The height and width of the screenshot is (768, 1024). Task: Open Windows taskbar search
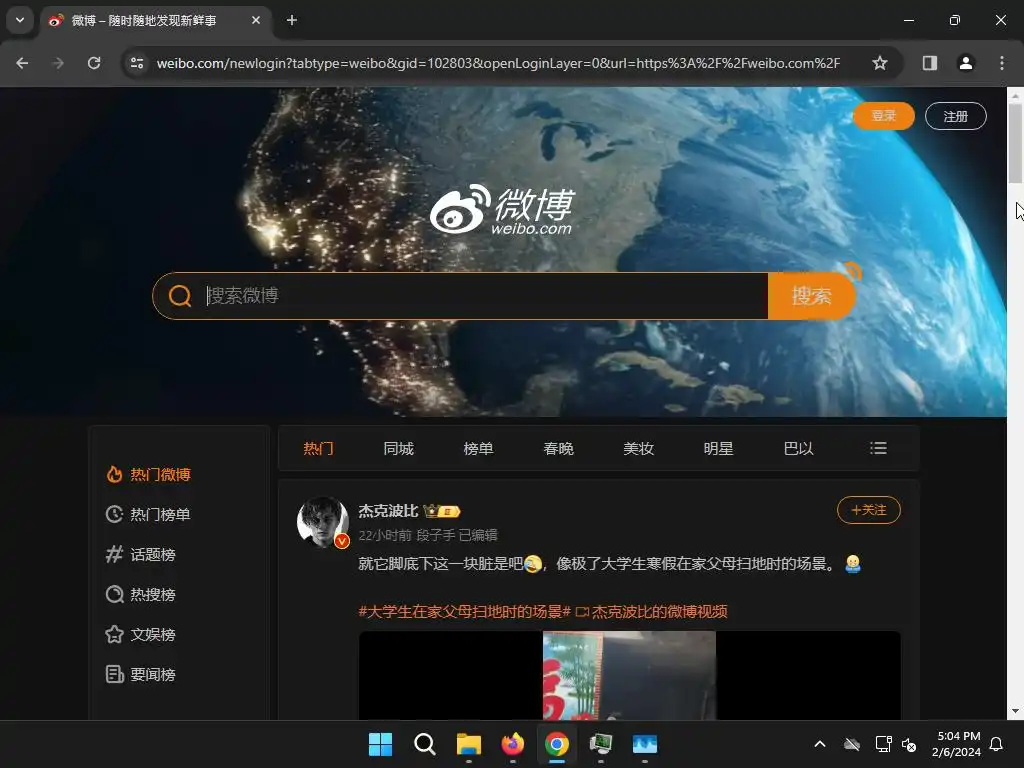point(424,744)
